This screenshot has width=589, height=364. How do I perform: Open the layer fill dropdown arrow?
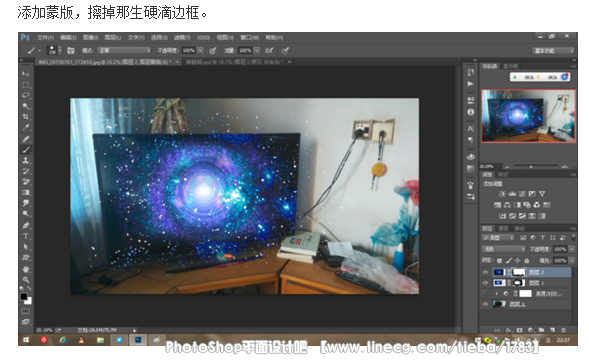click(x=572, y=260)
